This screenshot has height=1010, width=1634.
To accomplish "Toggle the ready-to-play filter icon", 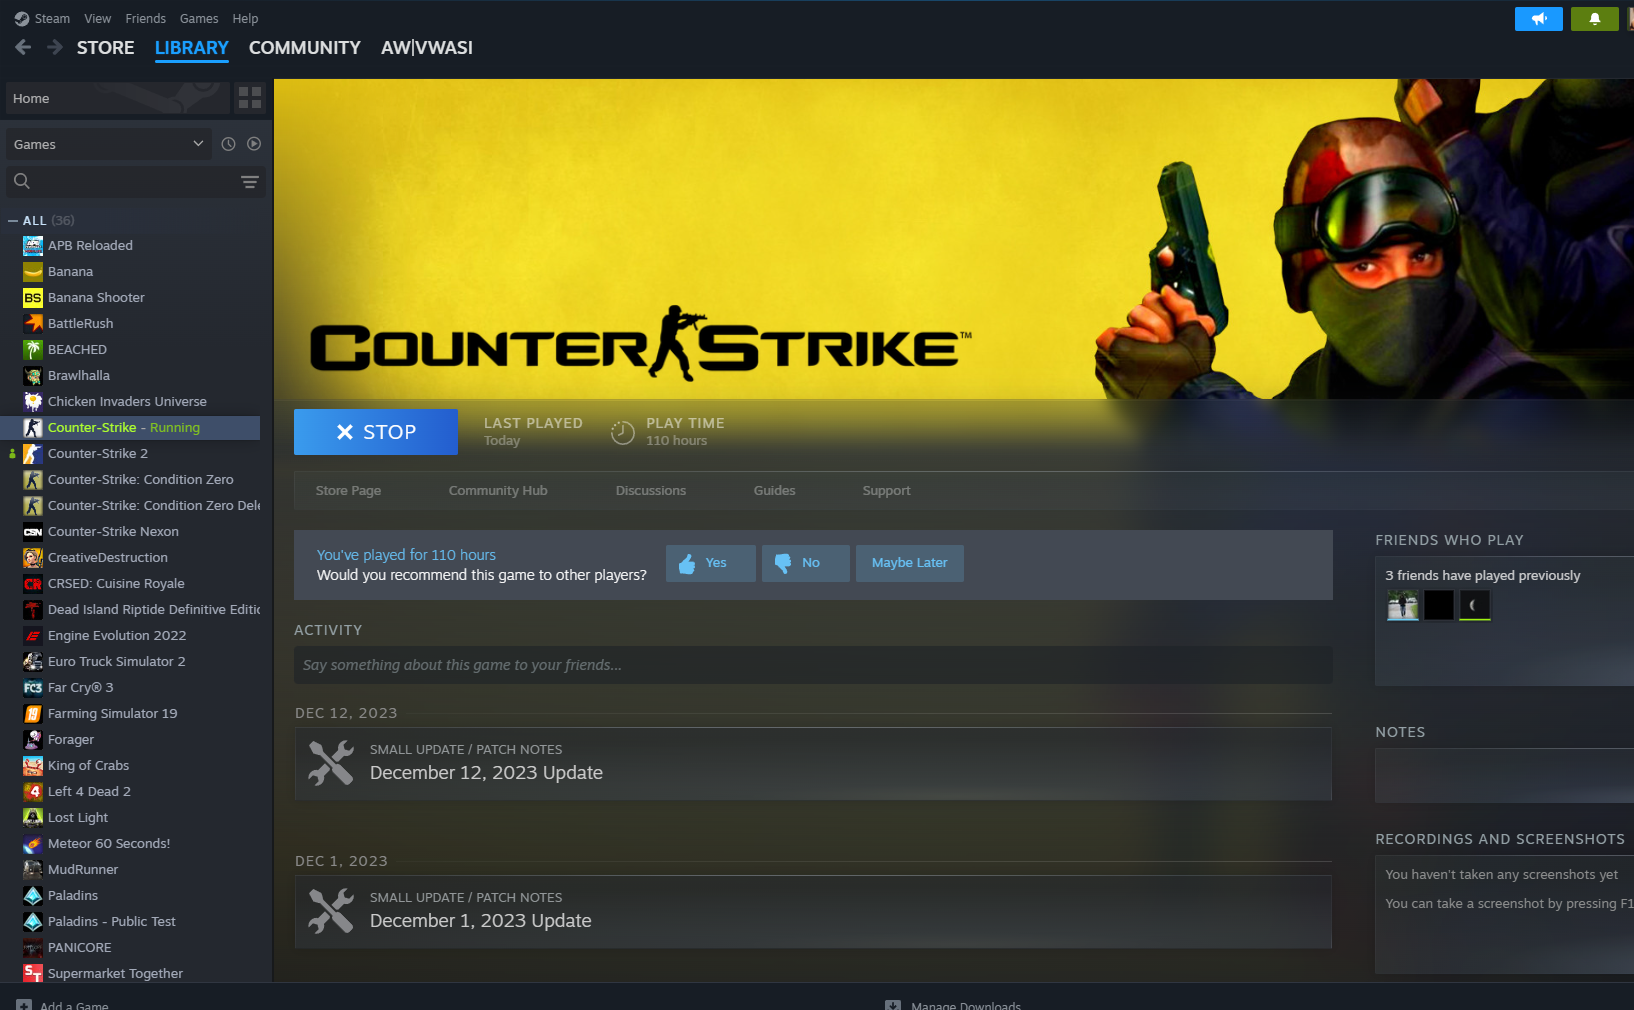I will point(254,144).
